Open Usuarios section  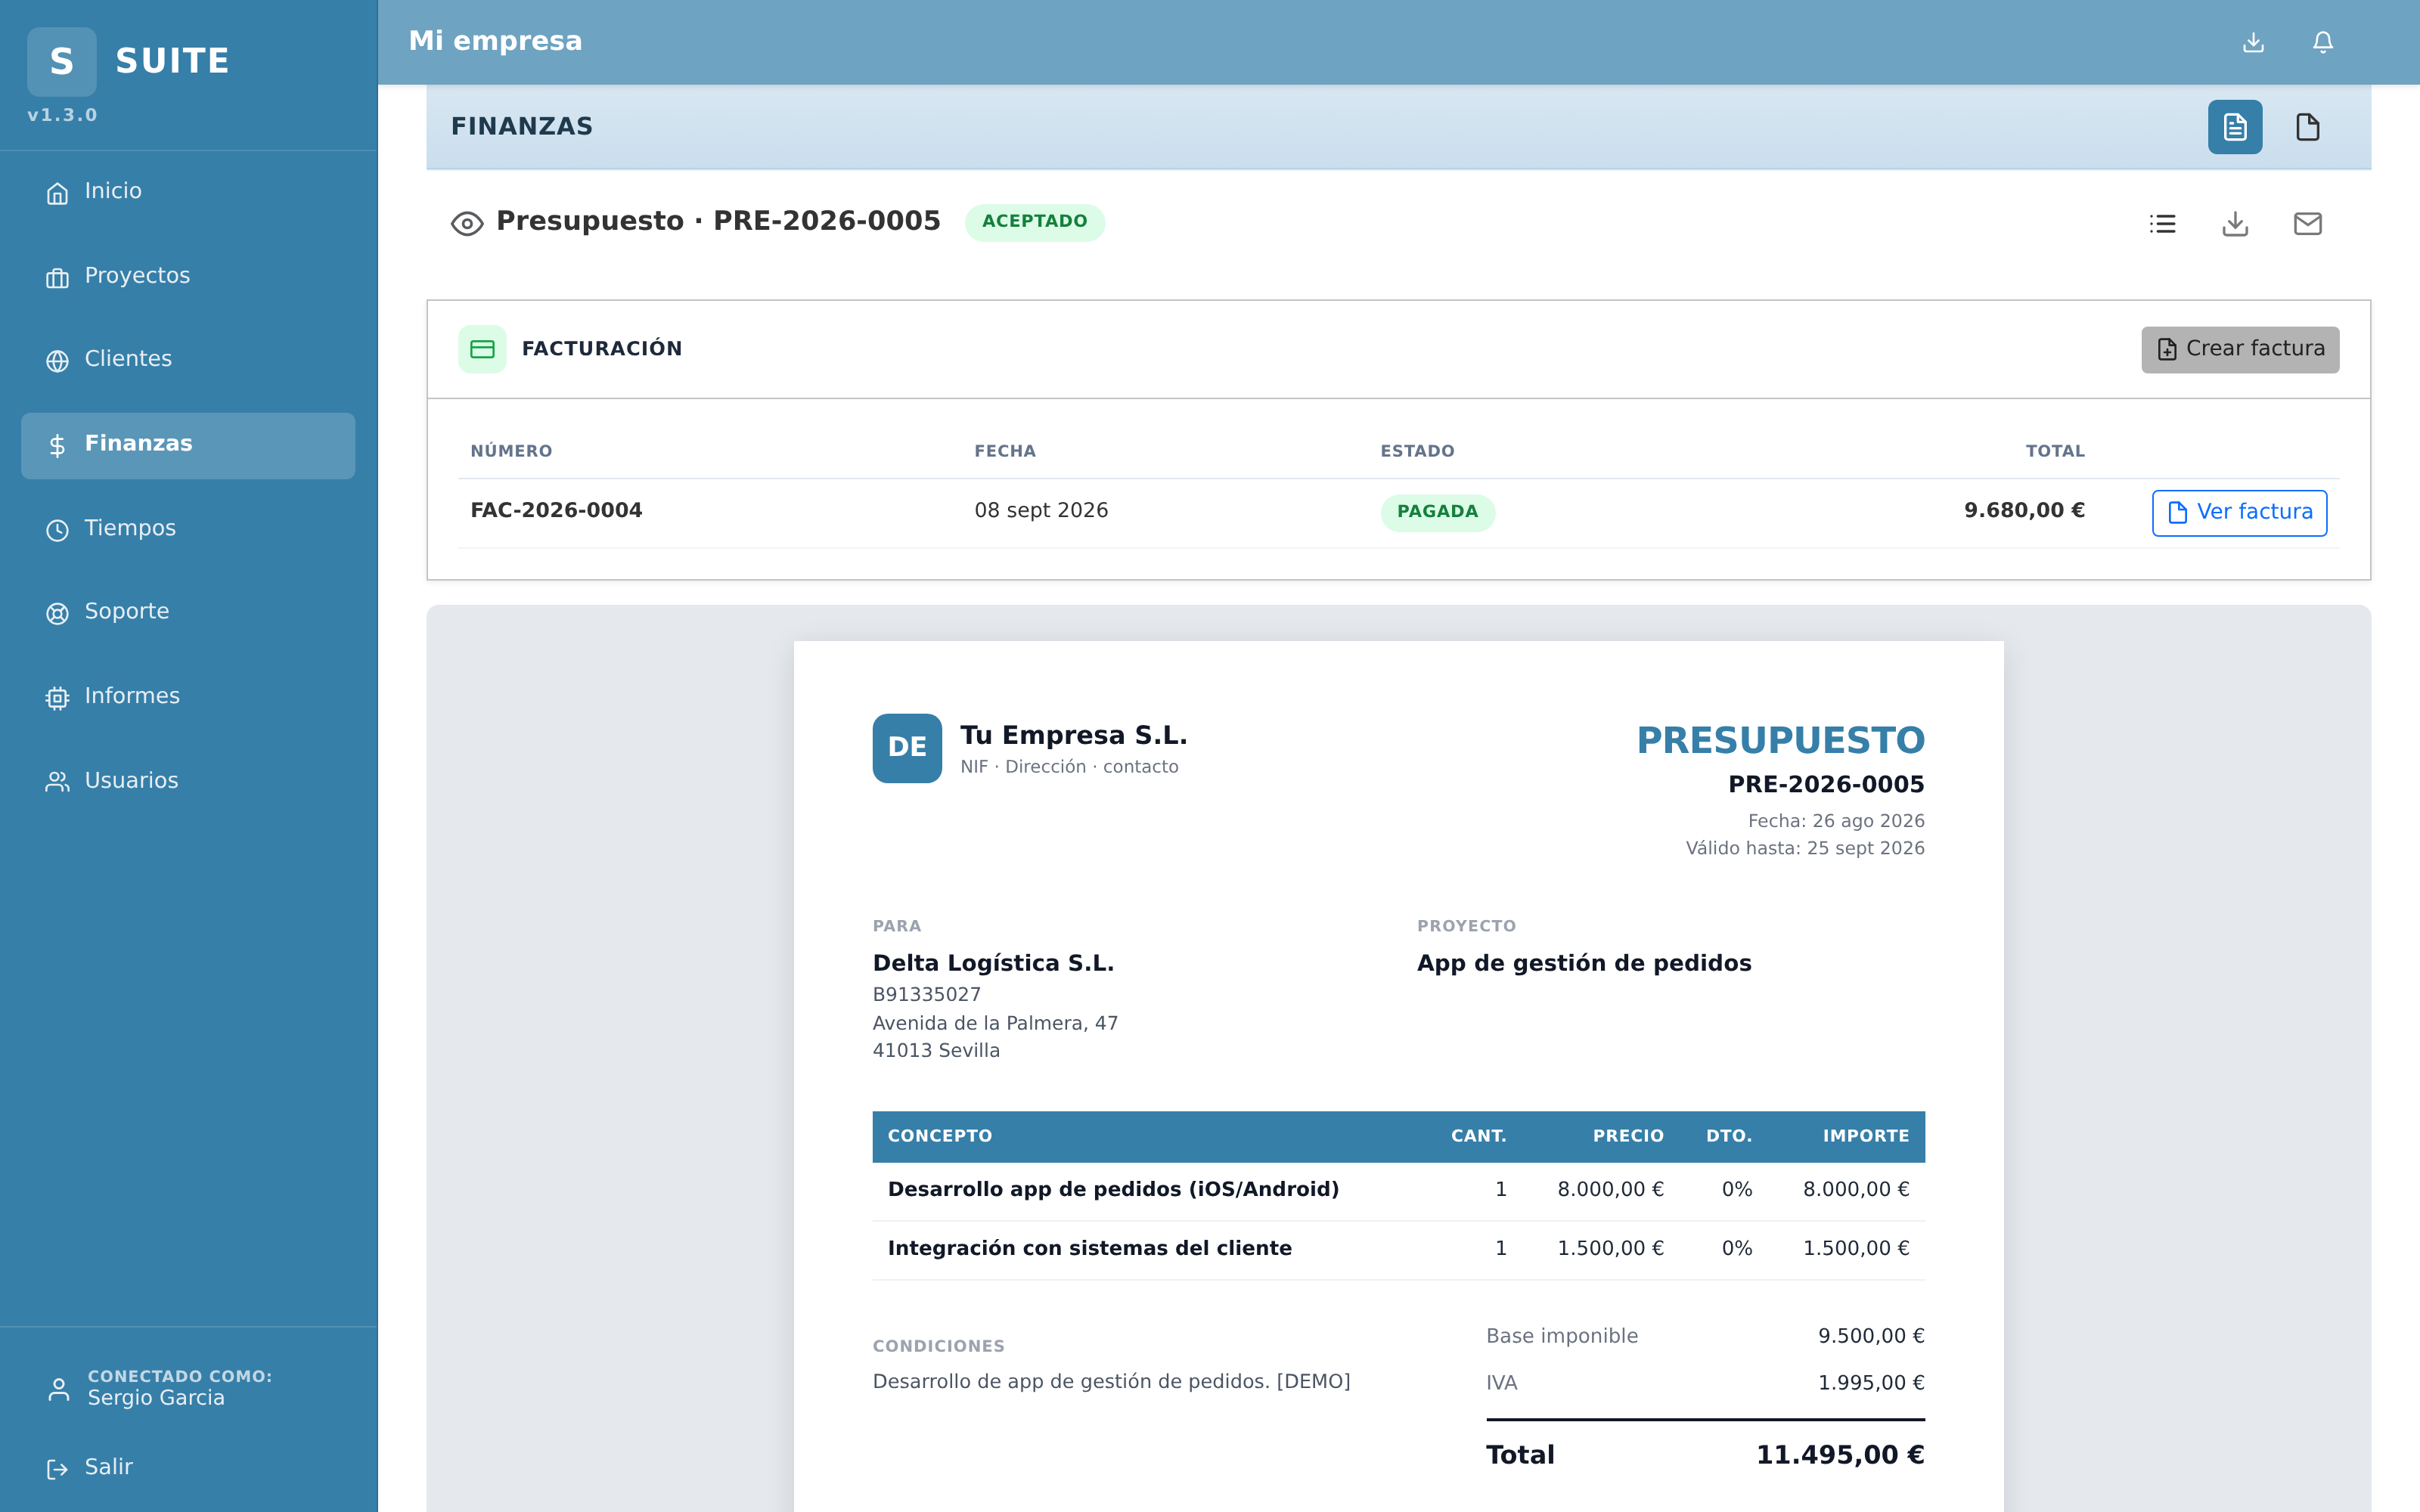tap(188, 781)
